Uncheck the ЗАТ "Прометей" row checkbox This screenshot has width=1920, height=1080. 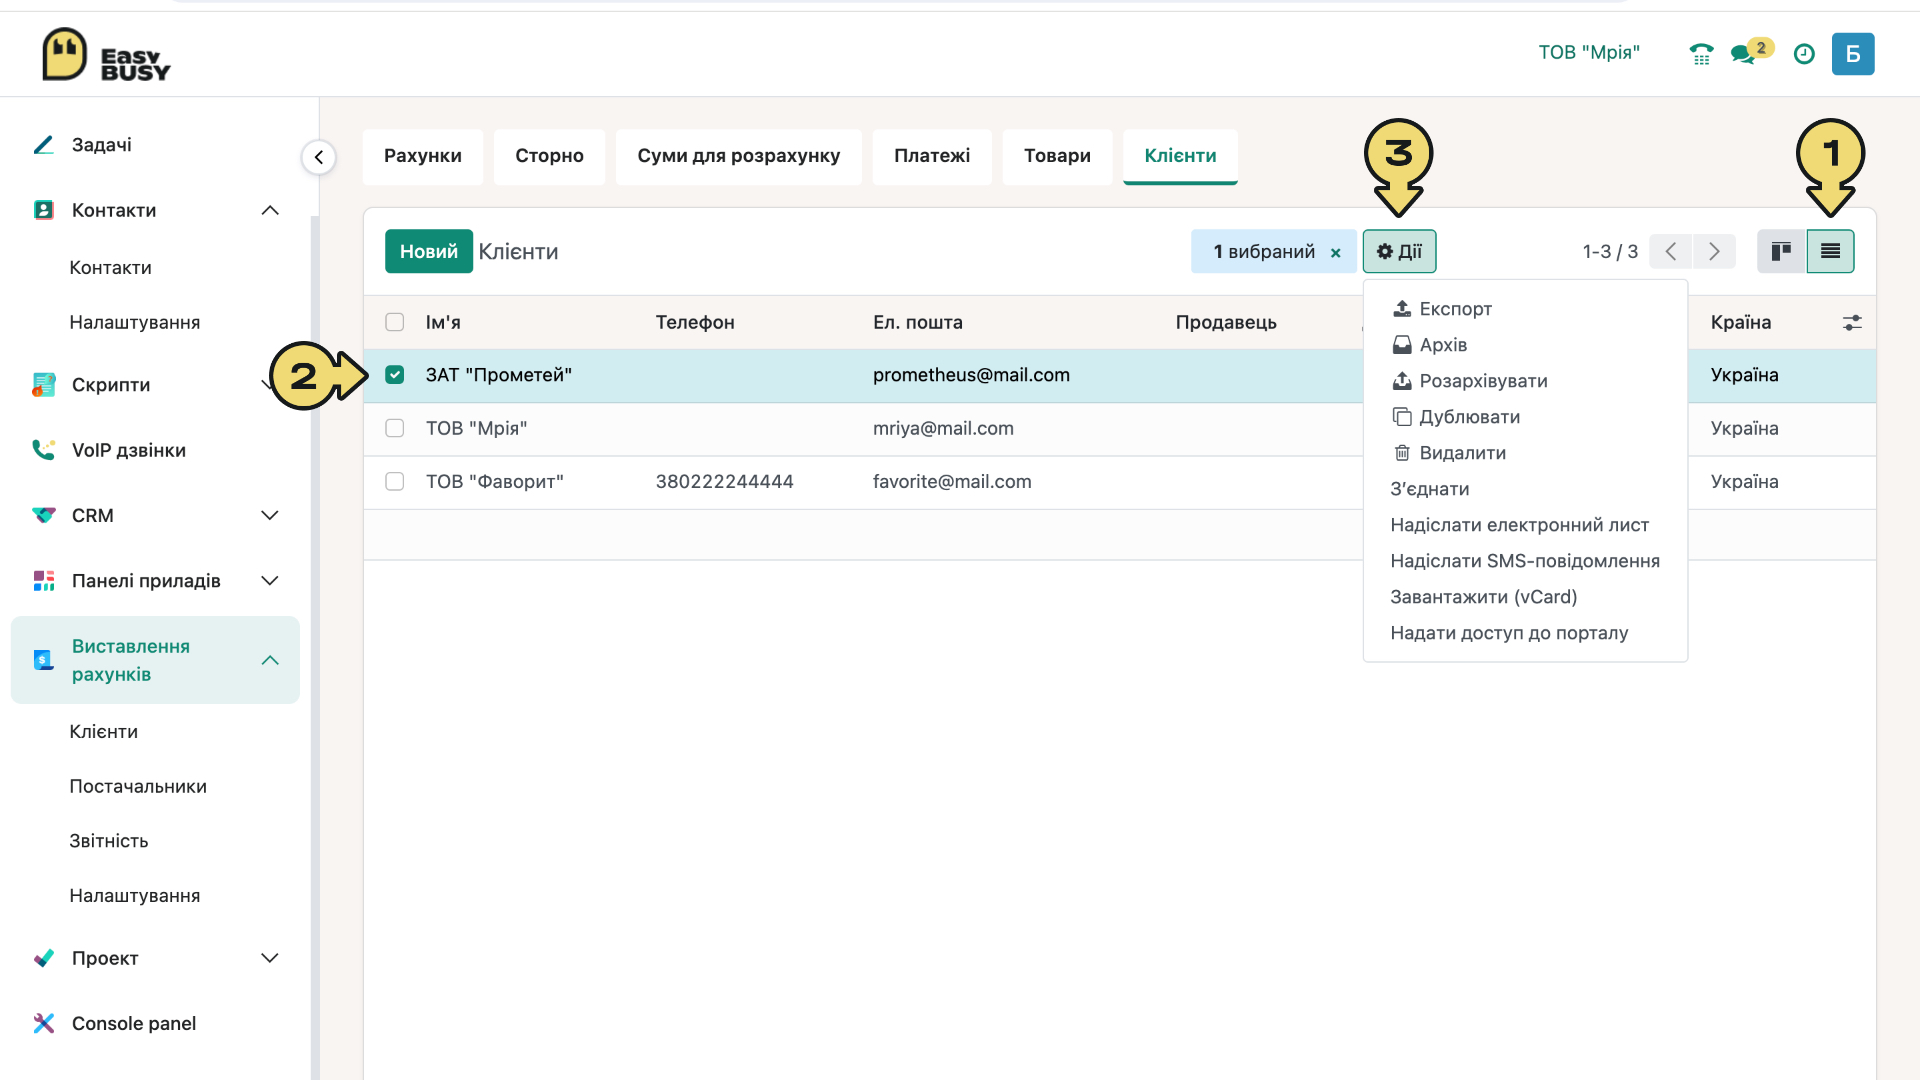pyautogui.click(x=395, y=375)
